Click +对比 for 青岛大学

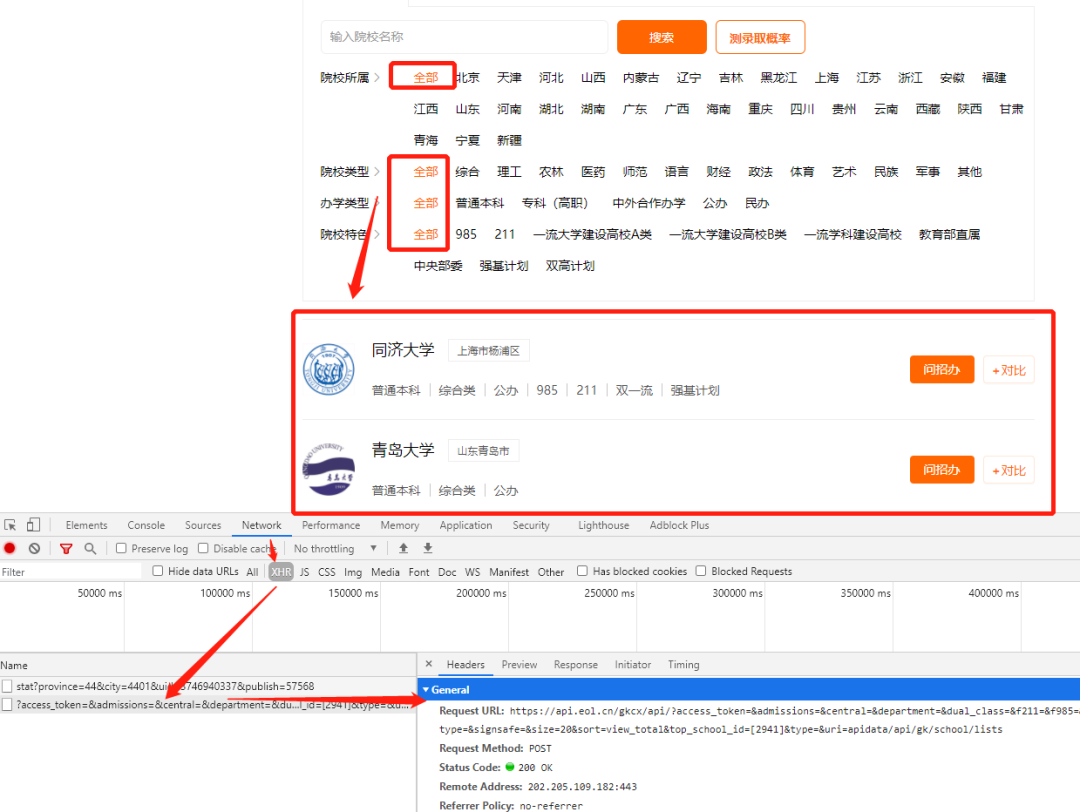1008,470
